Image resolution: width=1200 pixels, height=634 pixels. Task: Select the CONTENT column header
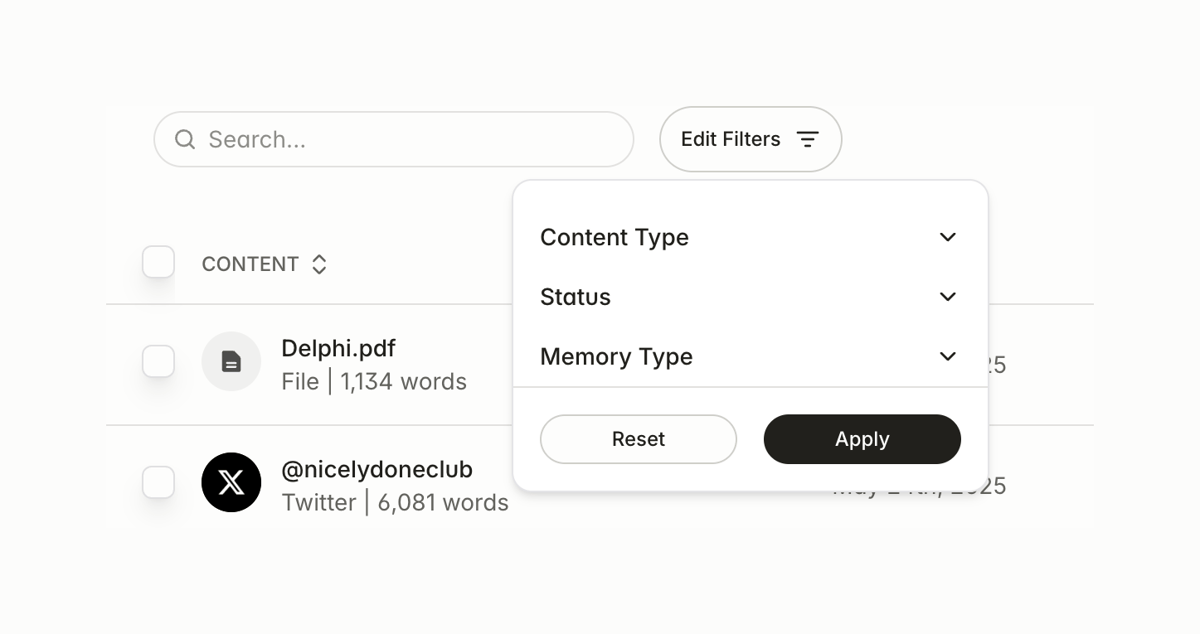click(250, 263)
